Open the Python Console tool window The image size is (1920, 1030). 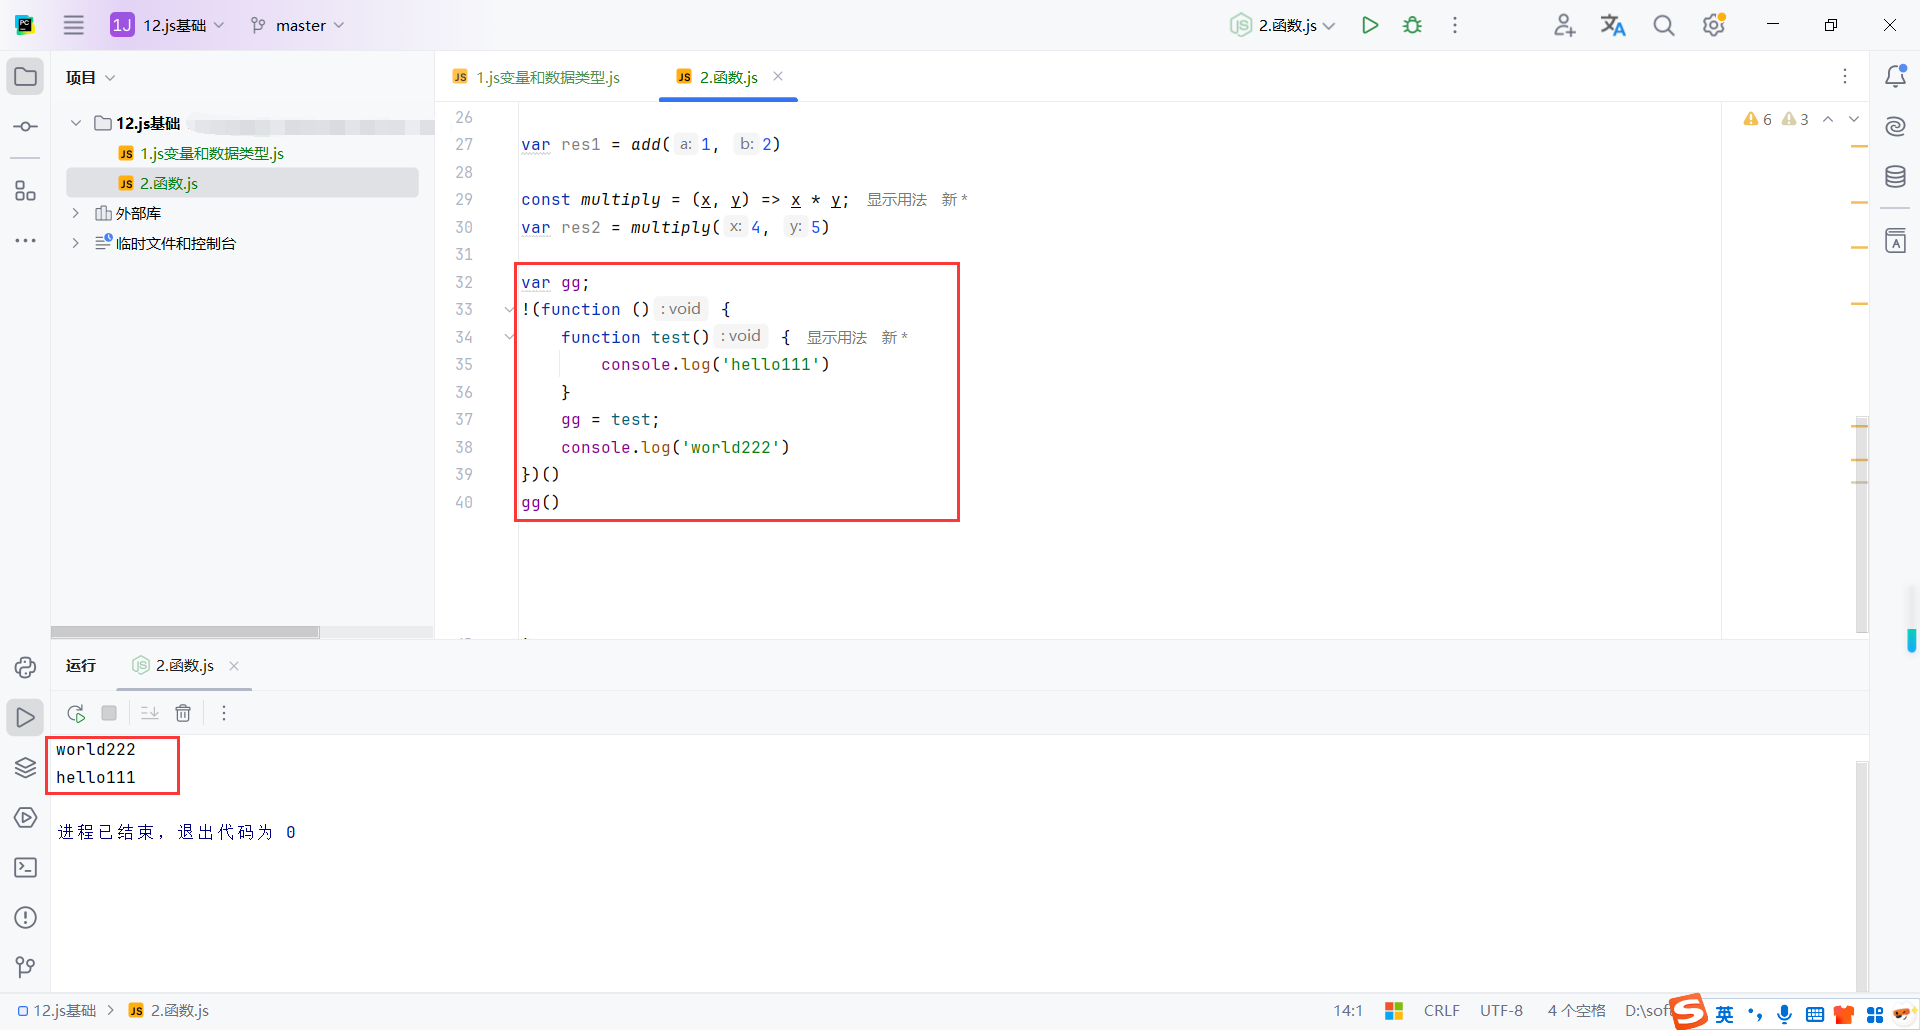[x=25, y=667]
